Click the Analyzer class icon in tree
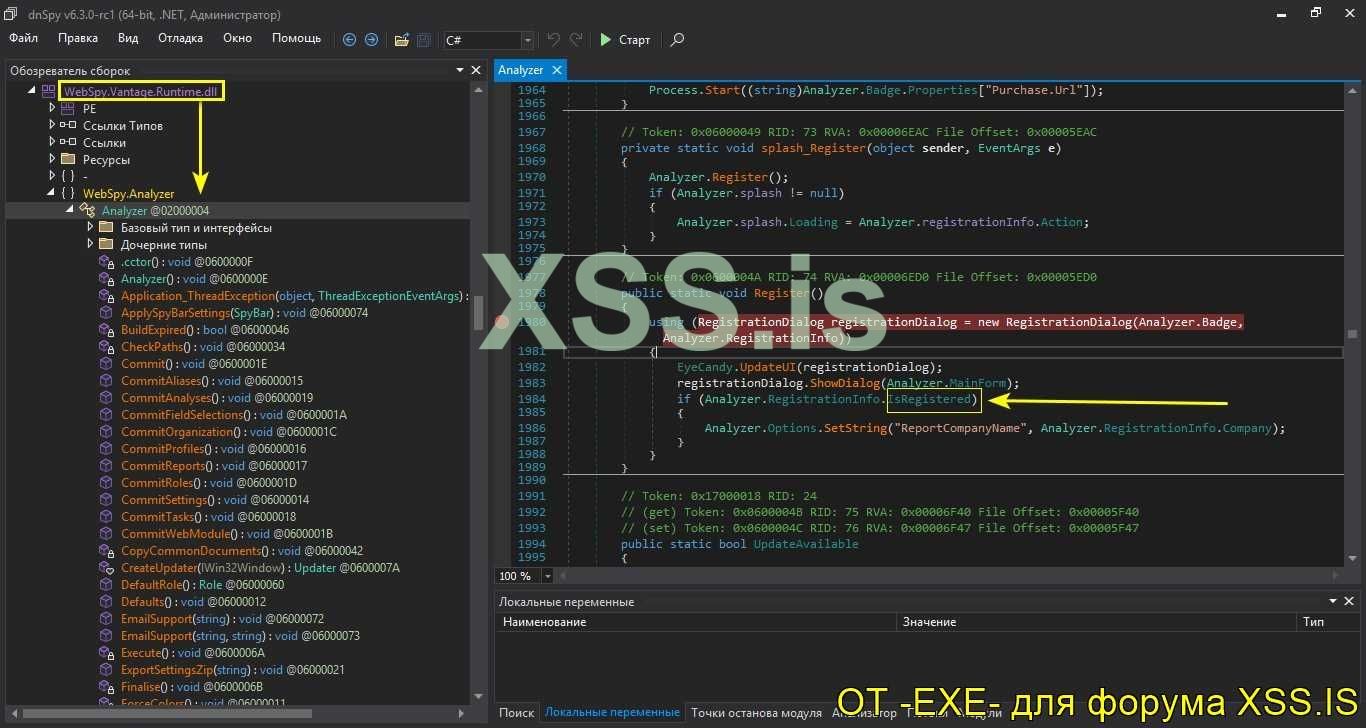The image size is (1366, 728). [x=87, y=211]
